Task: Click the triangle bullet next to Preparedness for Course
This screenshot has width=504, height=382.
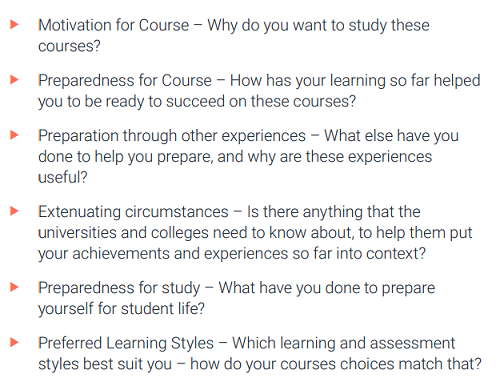Action: click(14, 80)
